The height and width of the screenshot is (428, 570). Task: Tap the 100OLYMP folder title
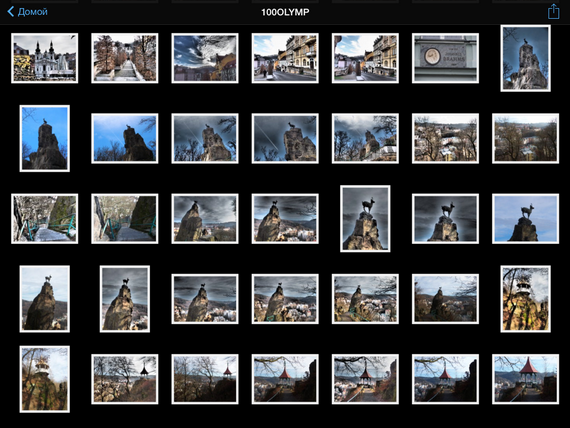[285, 12]
